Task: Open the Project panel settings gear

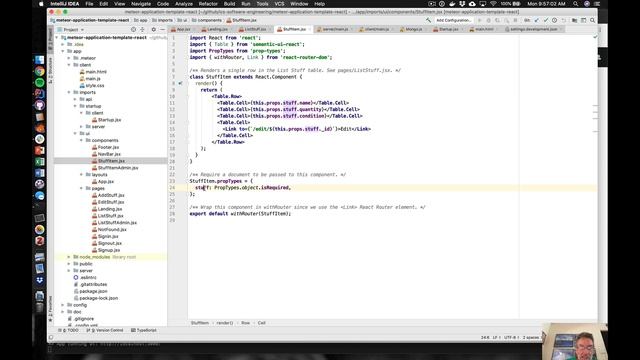Action: pyautogui.click(x=153, y=29)
